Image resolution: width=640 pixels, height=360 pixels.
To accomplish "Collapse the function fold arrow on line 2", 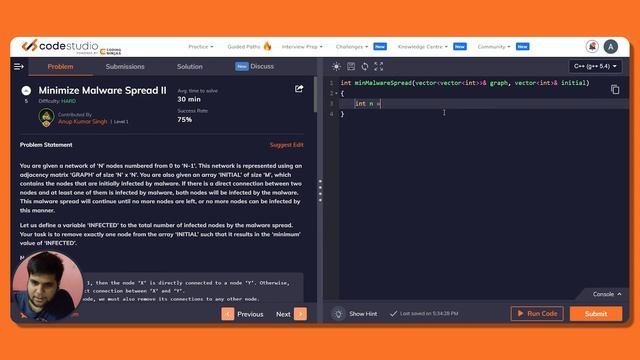I will click(337, 93).
